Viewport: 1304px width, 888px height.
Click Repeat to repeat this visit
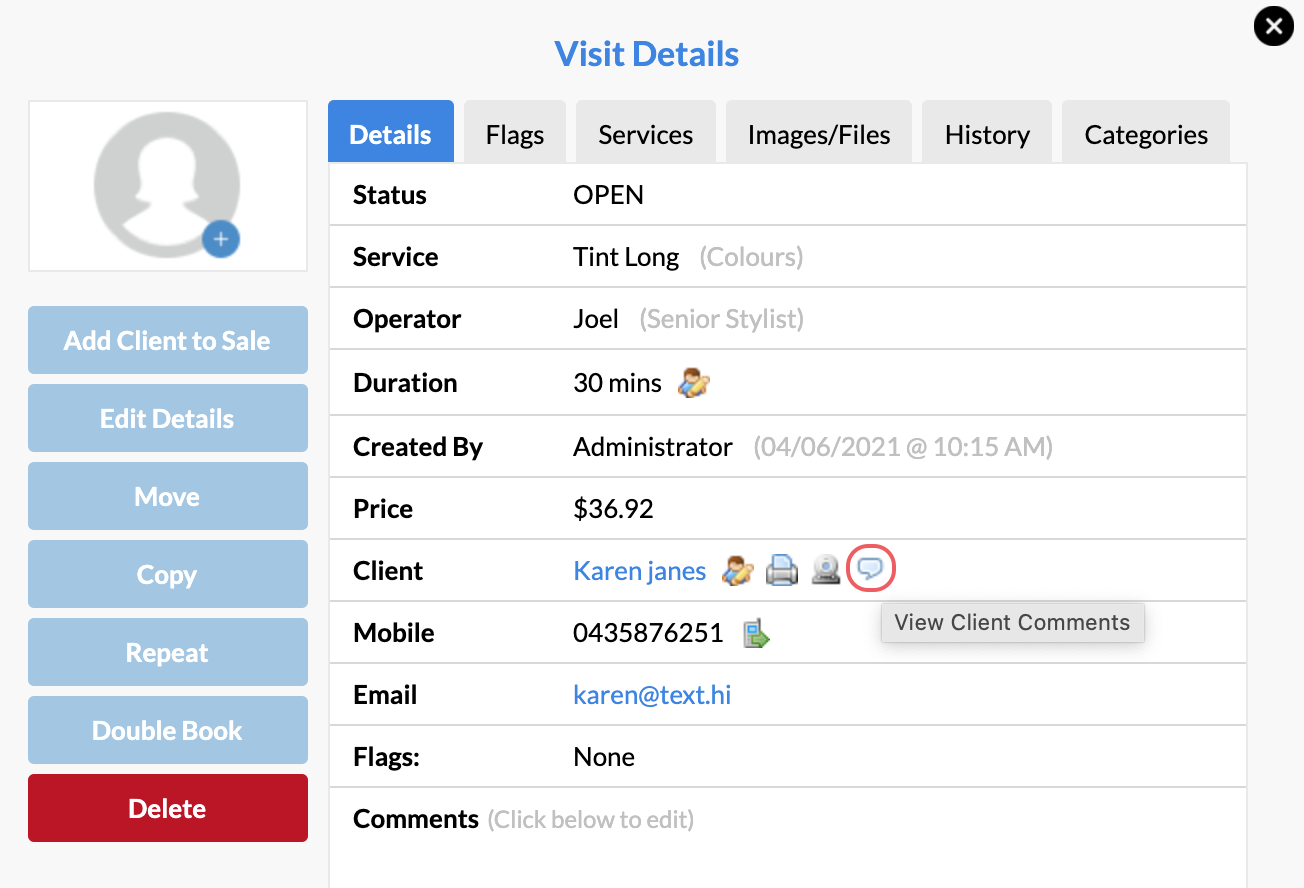pyautogui.click(x=167, y=652)
